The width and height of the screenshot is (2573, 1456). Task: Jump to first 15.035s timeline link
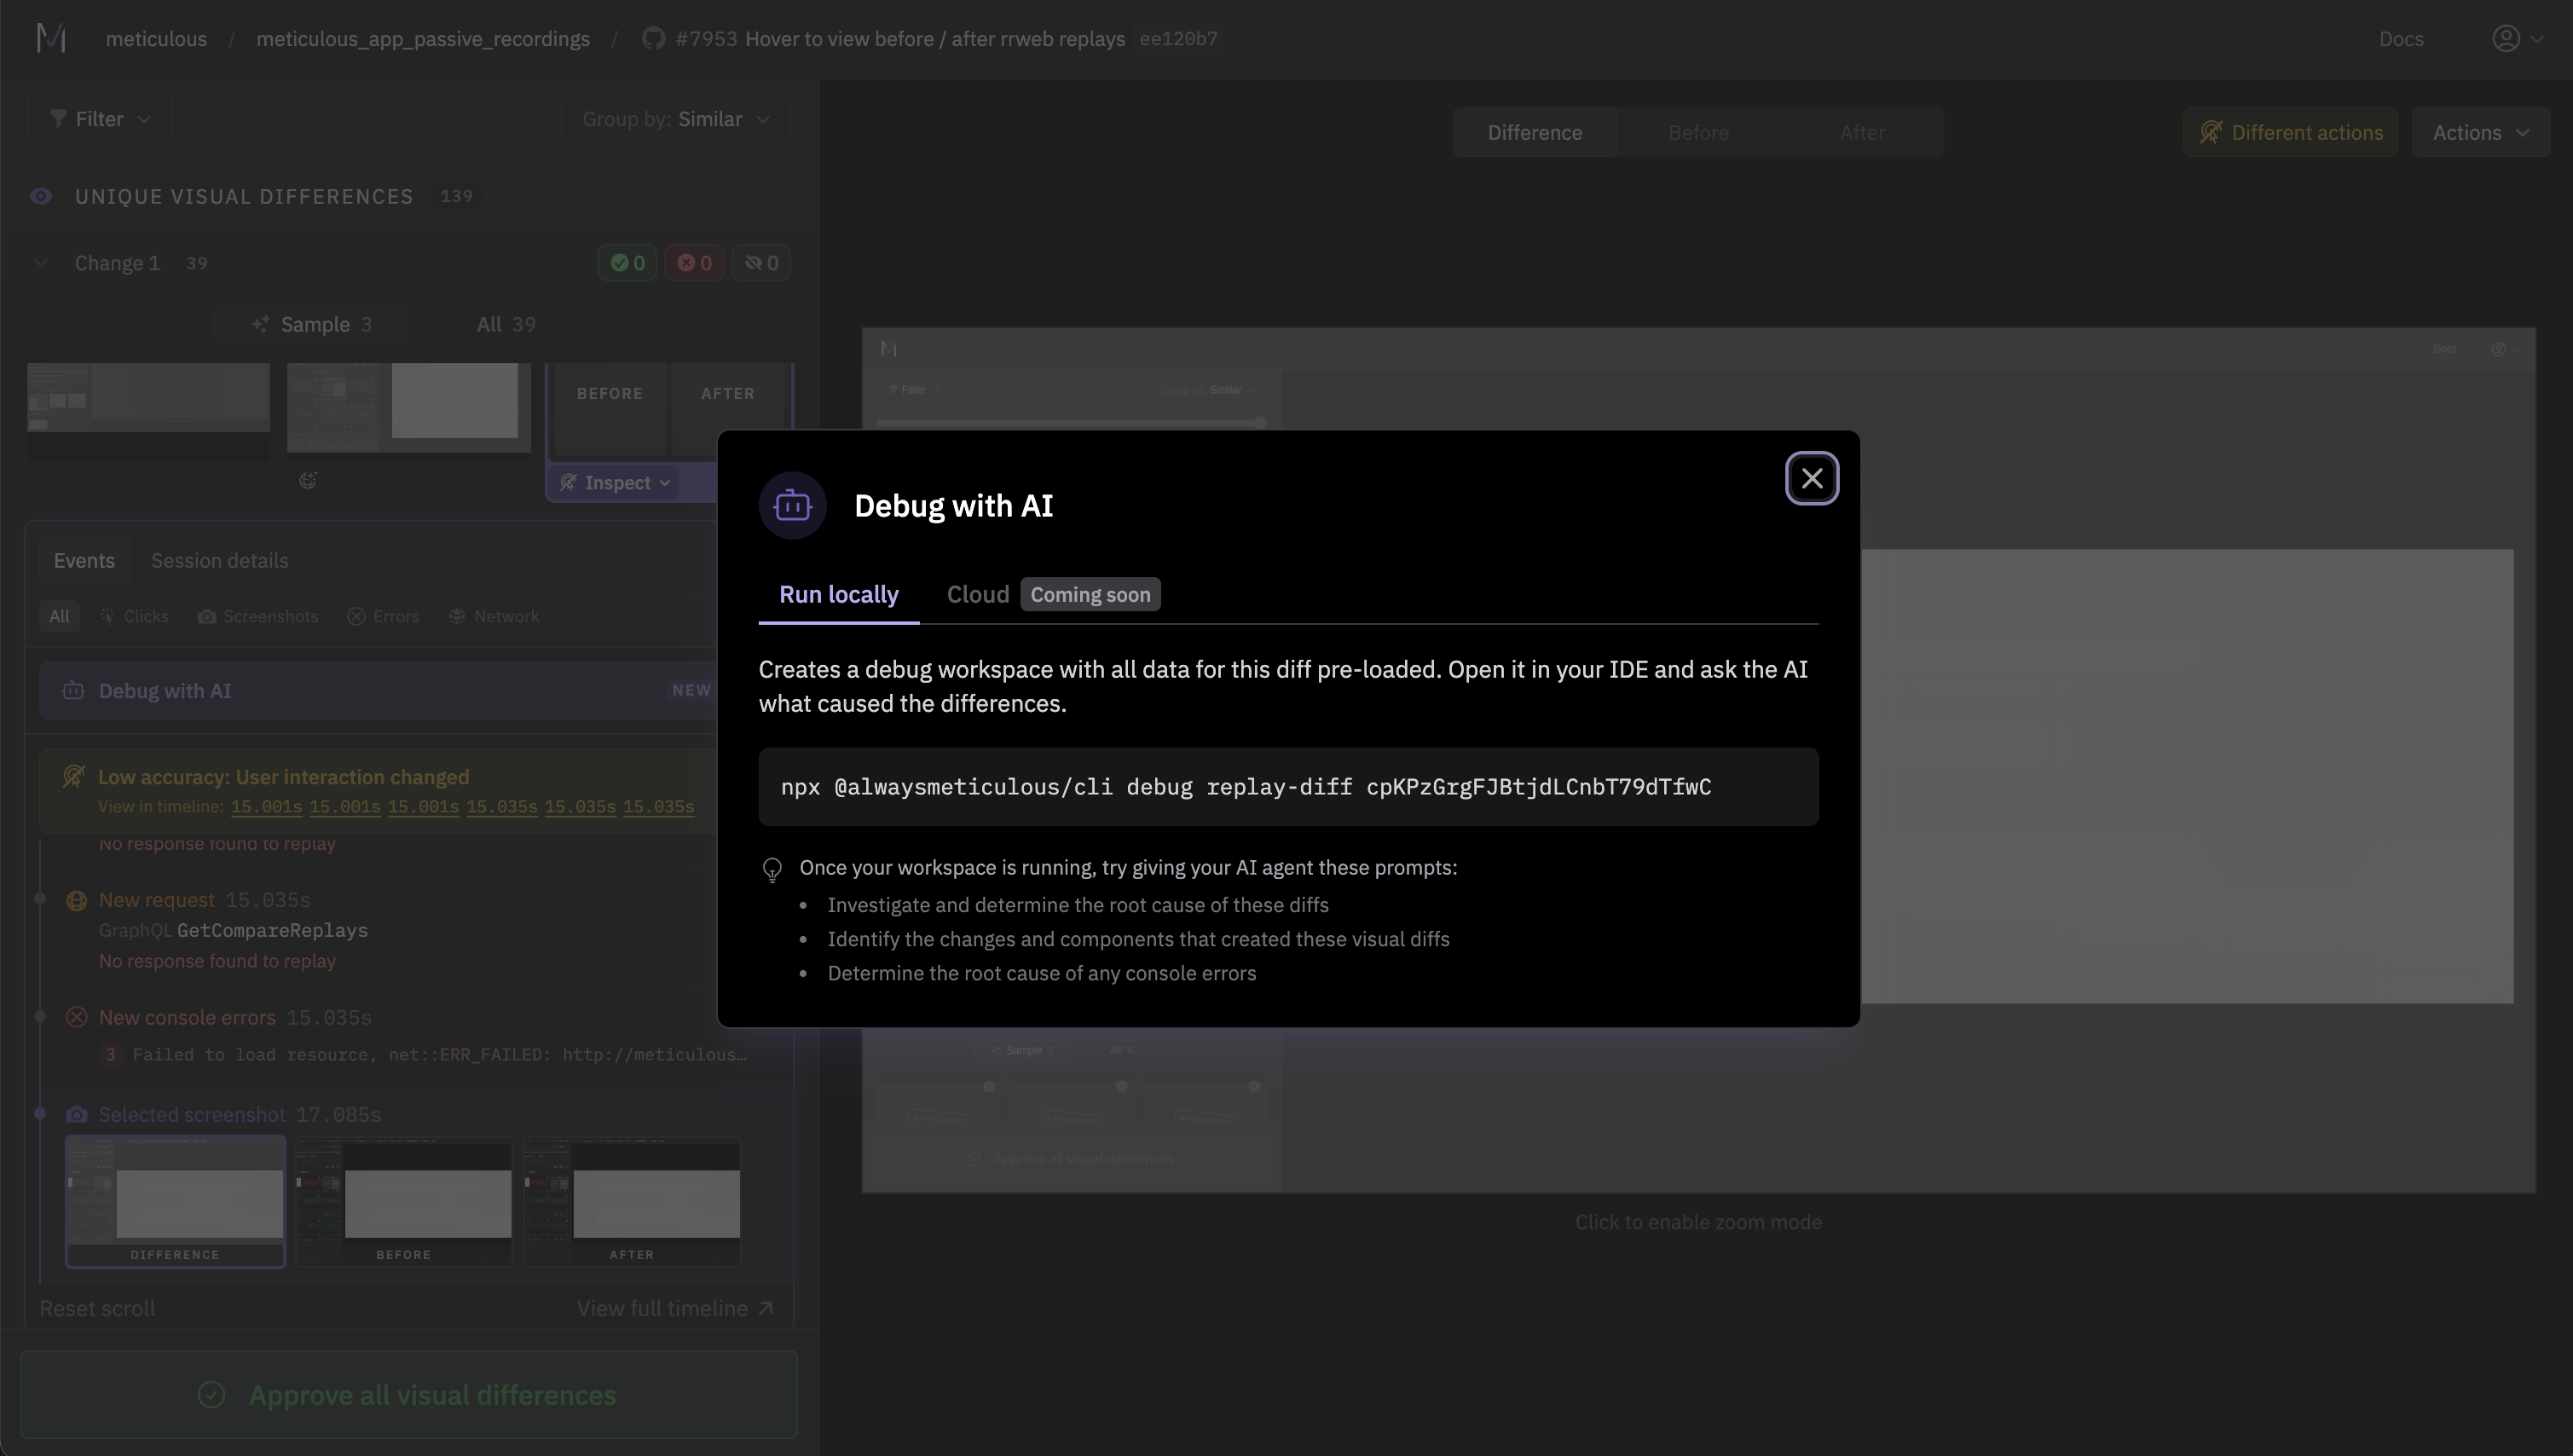(x=501, y=807)
